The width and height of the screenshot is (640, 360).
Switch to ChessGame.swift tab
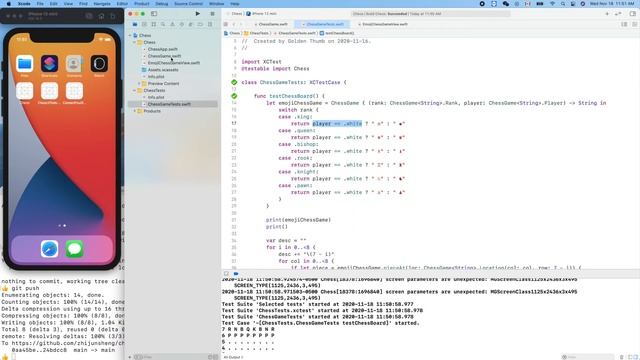271,24
